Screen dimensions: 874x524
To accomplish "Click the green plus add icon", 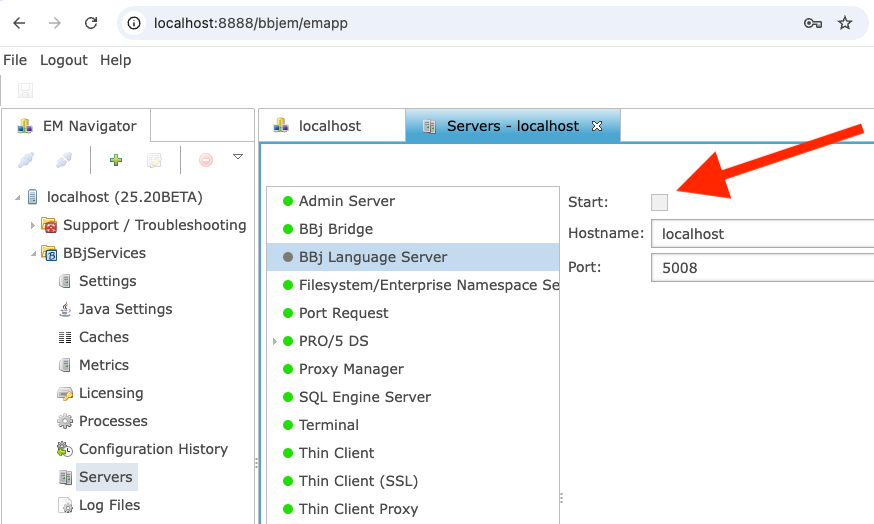I will (x=116, y=161).
